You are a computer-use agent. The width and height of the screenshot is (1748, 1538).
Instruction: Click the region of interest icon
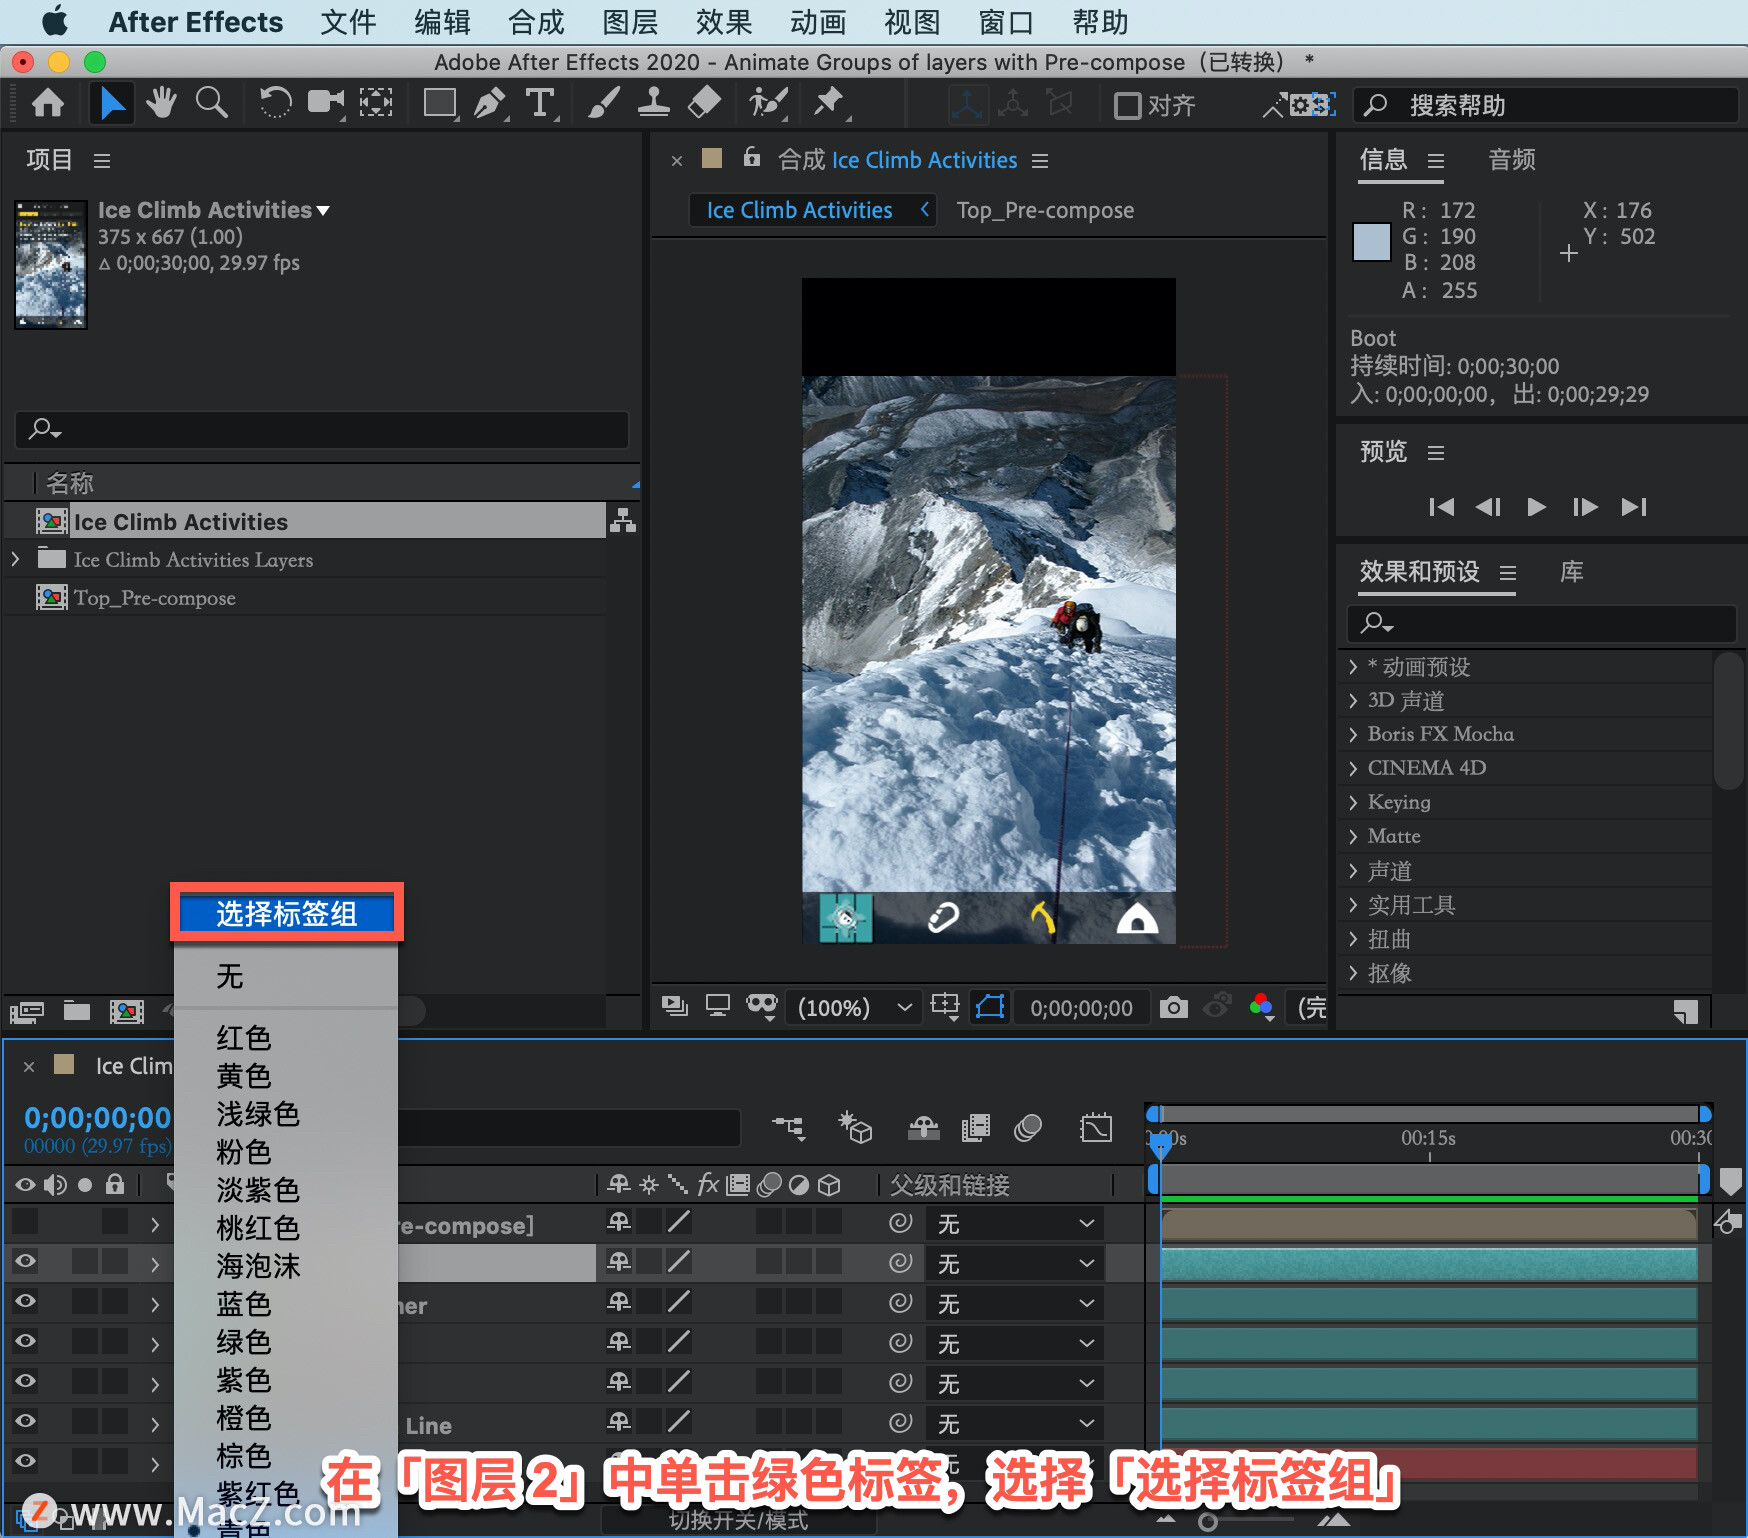click(x=945, y=1007)
